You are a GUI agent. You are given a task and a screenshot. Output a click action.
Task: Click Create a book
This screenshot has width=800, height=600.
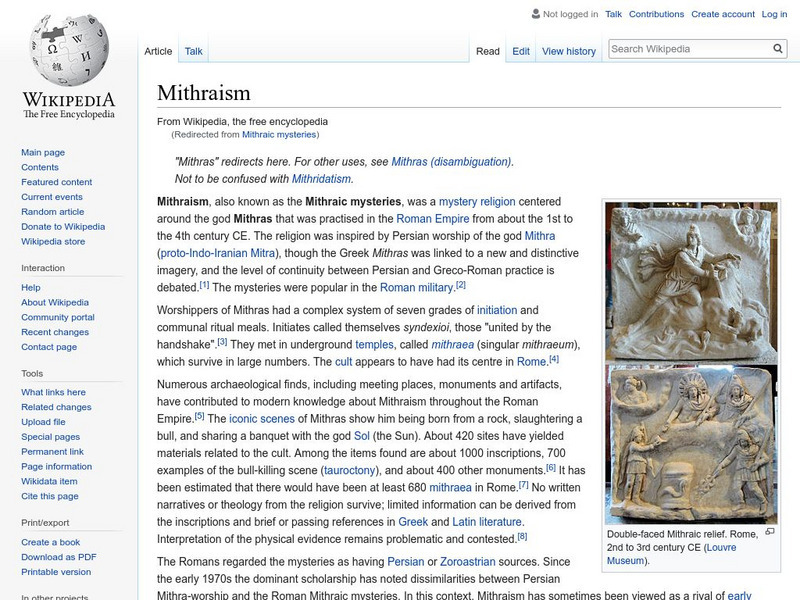(x=51, y=542)
